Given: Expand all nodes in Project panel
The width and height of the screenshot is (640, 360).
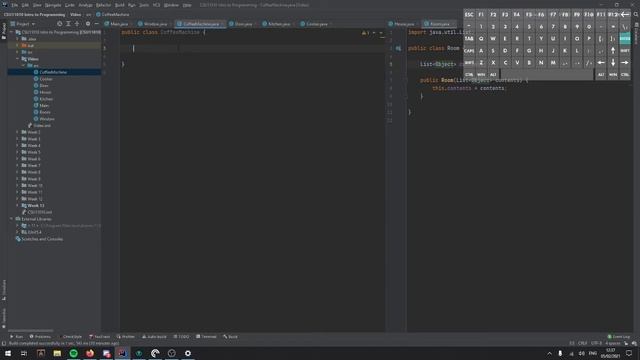Looking at the screenshot, I should (x=68, y=24).
